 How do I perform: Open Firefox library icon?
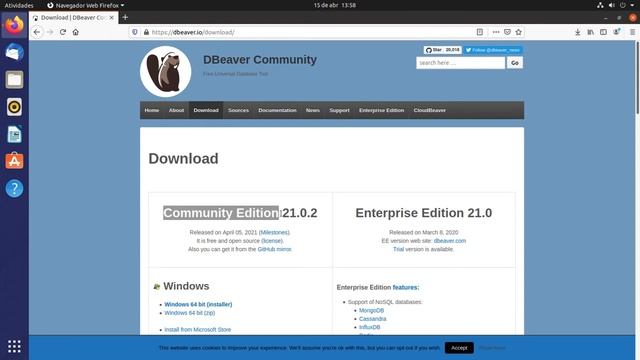pyautogui.click(x=591, y=32)
